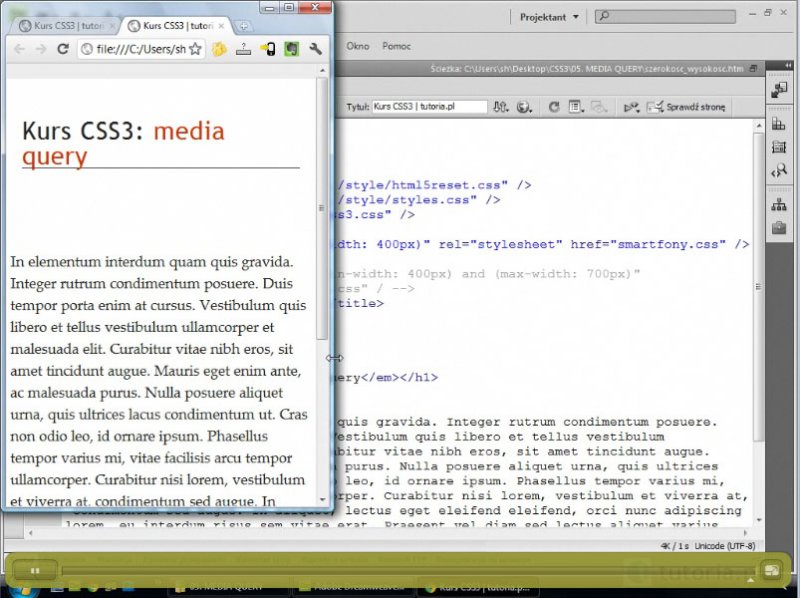The height and width of the screenshot is (598, 800).
Task: Open the view options dropdown in document toolbar
Action: tap(576, 106)
